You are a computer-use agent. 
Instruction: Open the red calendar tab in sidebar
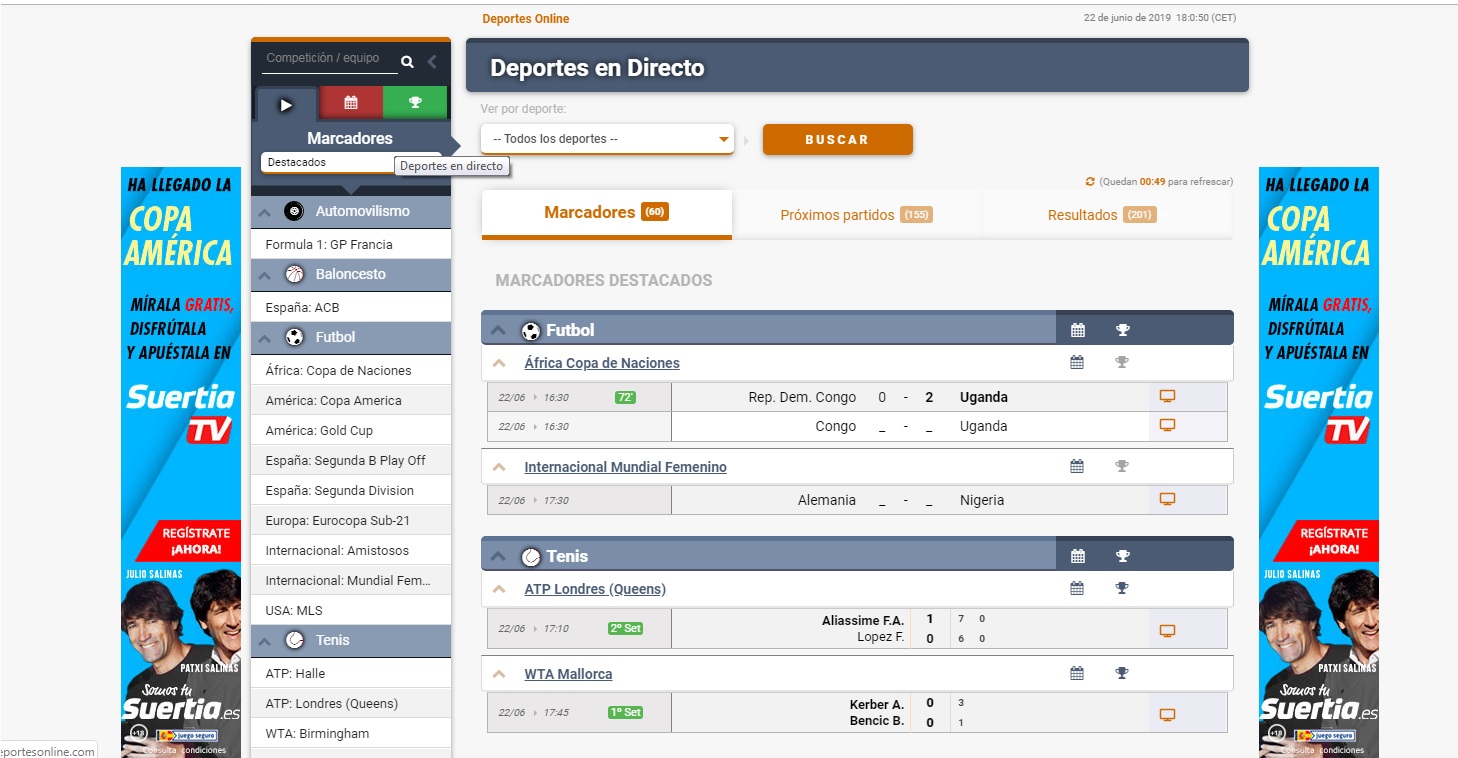click(x=350, y=103)
